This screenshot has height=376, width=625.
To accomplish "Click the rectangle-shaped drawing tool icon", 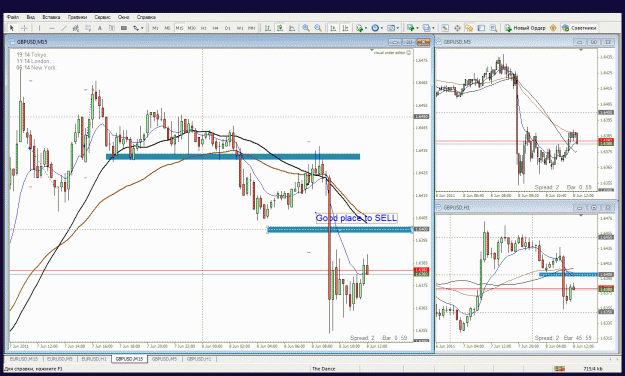I will tap(124, 28).
